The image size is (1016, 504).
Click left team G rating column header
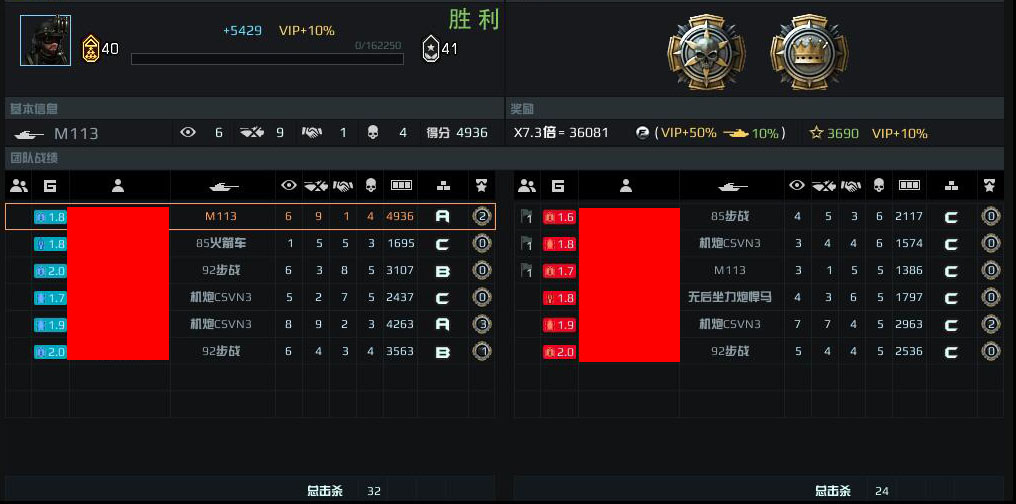(50, 186)
